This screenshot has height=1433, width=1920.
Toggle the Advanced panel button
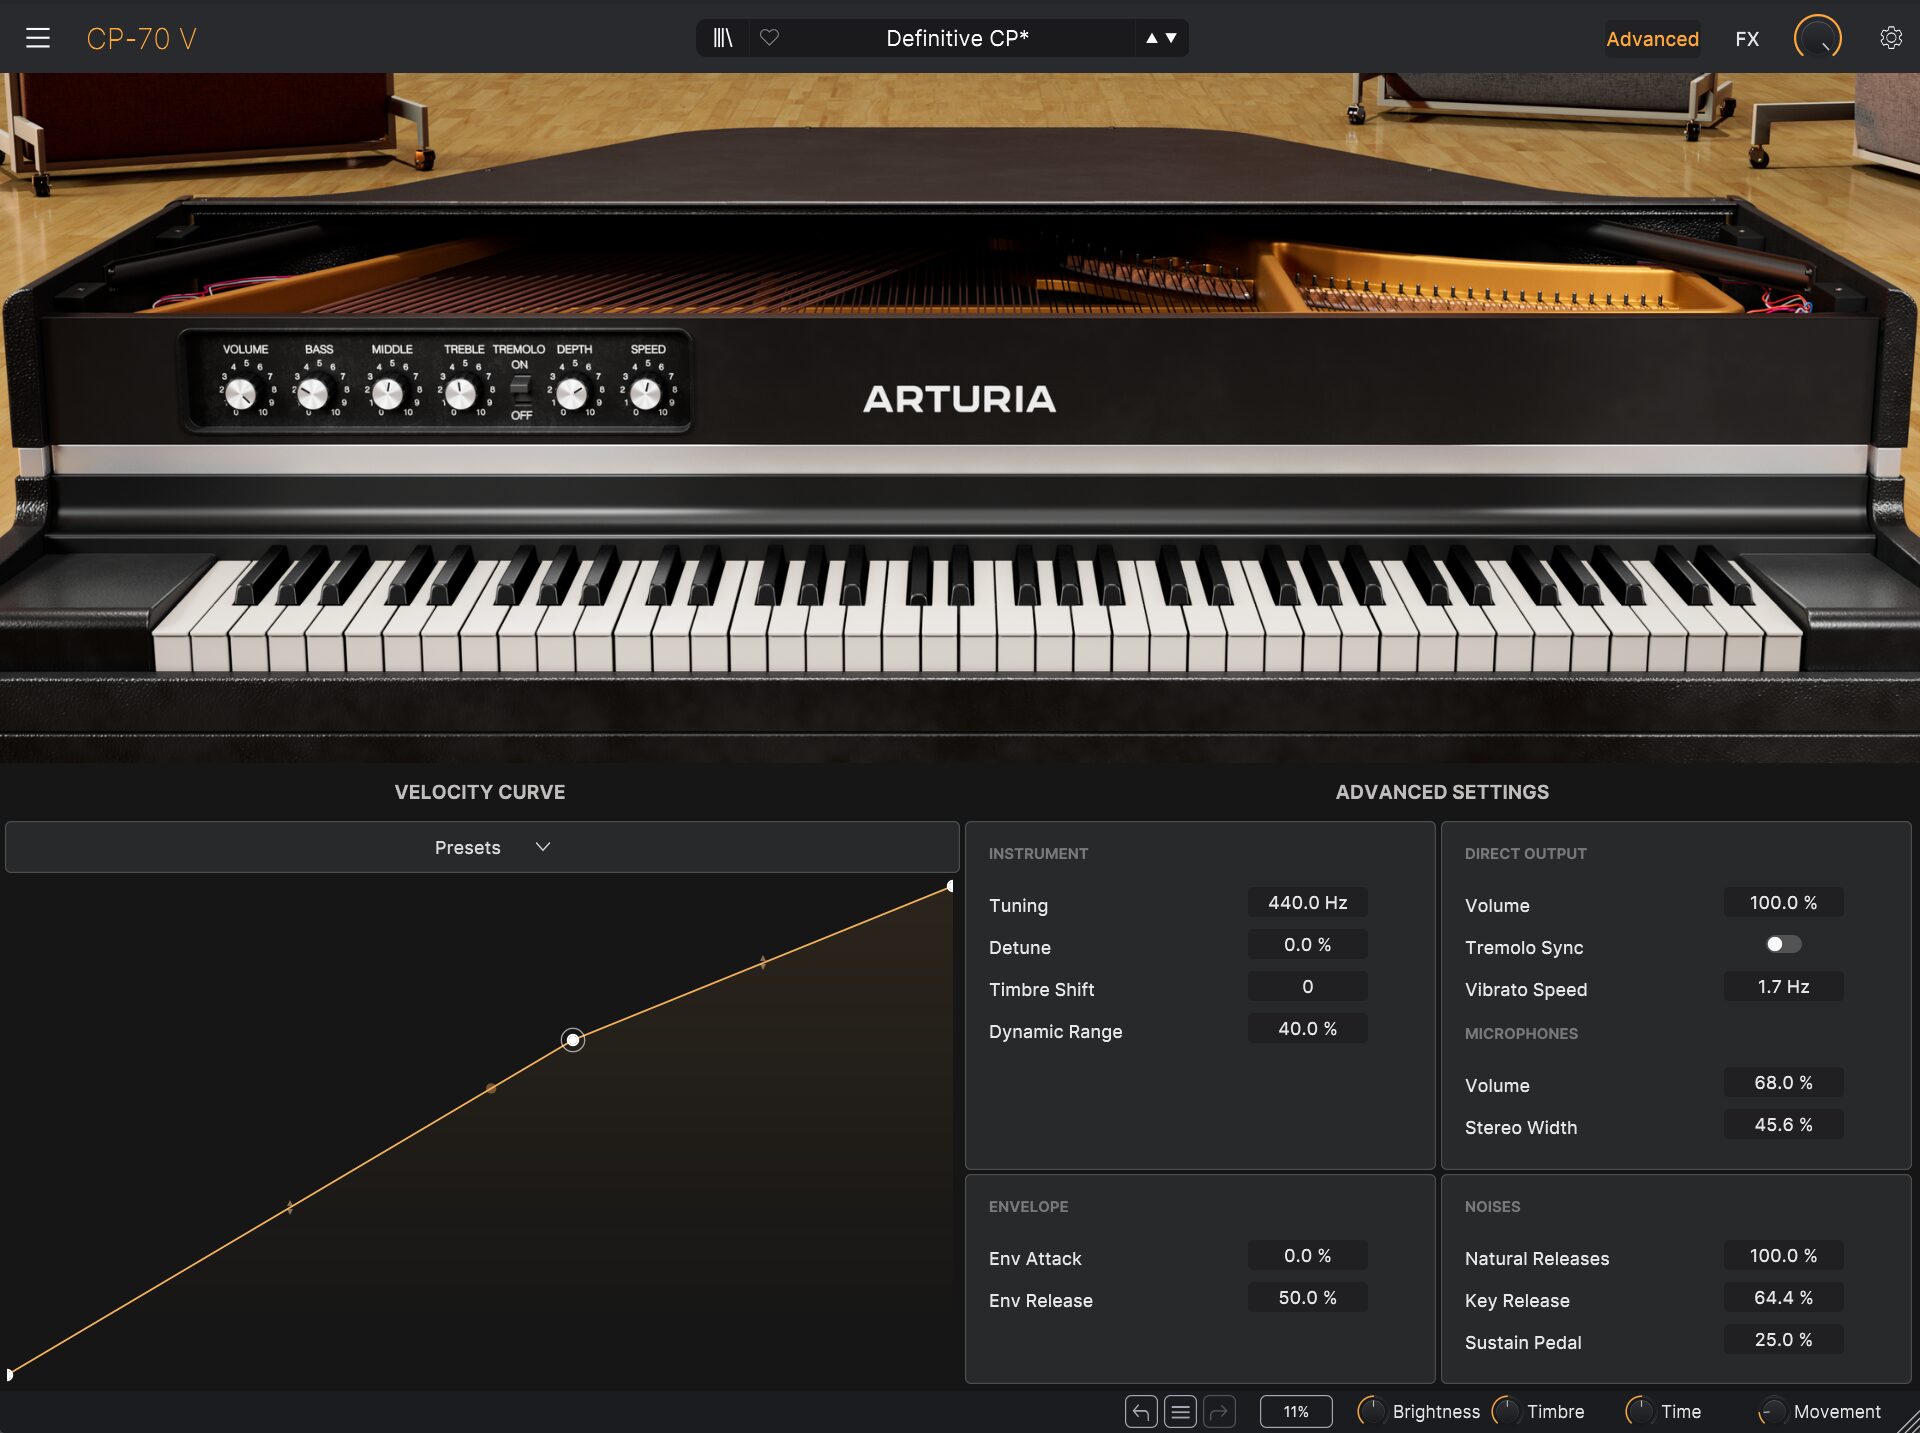[x=1652, y=39]
